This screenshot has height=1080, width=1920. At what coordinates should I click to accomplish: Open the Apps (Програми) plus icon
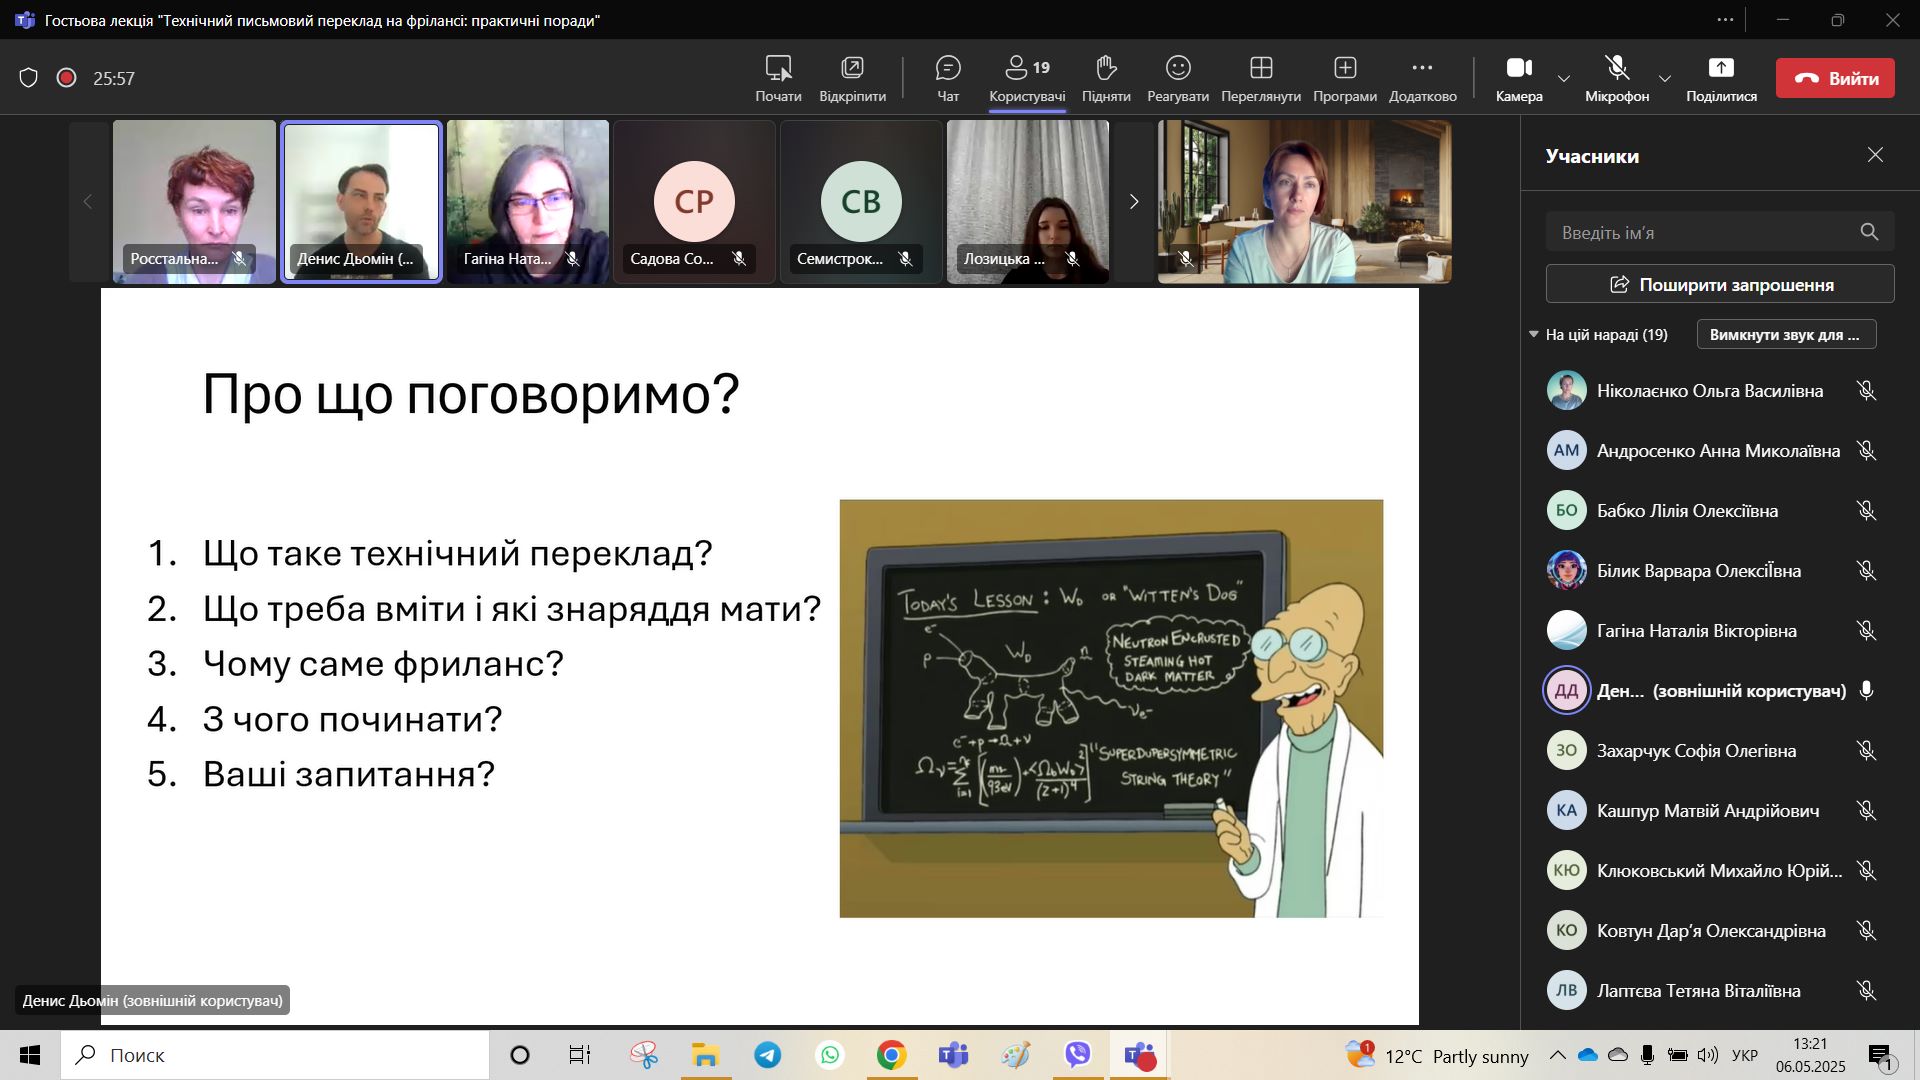pyautogui.click(x=1344, y=68)
